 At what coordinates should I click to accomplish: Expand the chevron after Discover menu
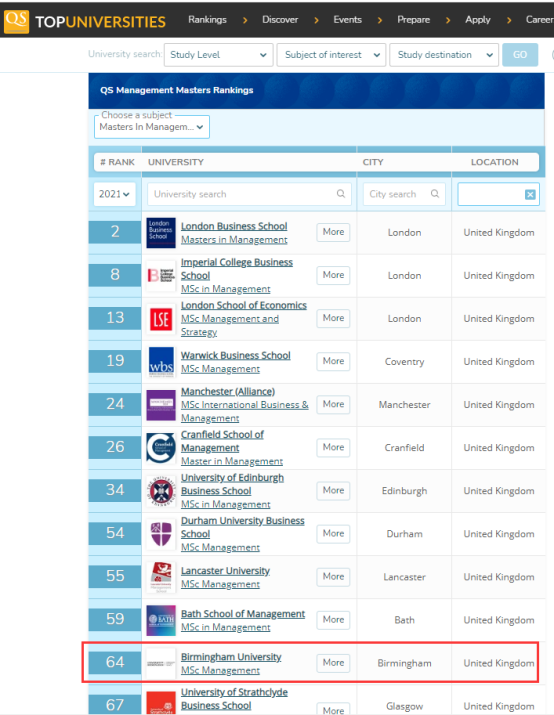click(x=316, y=20)
